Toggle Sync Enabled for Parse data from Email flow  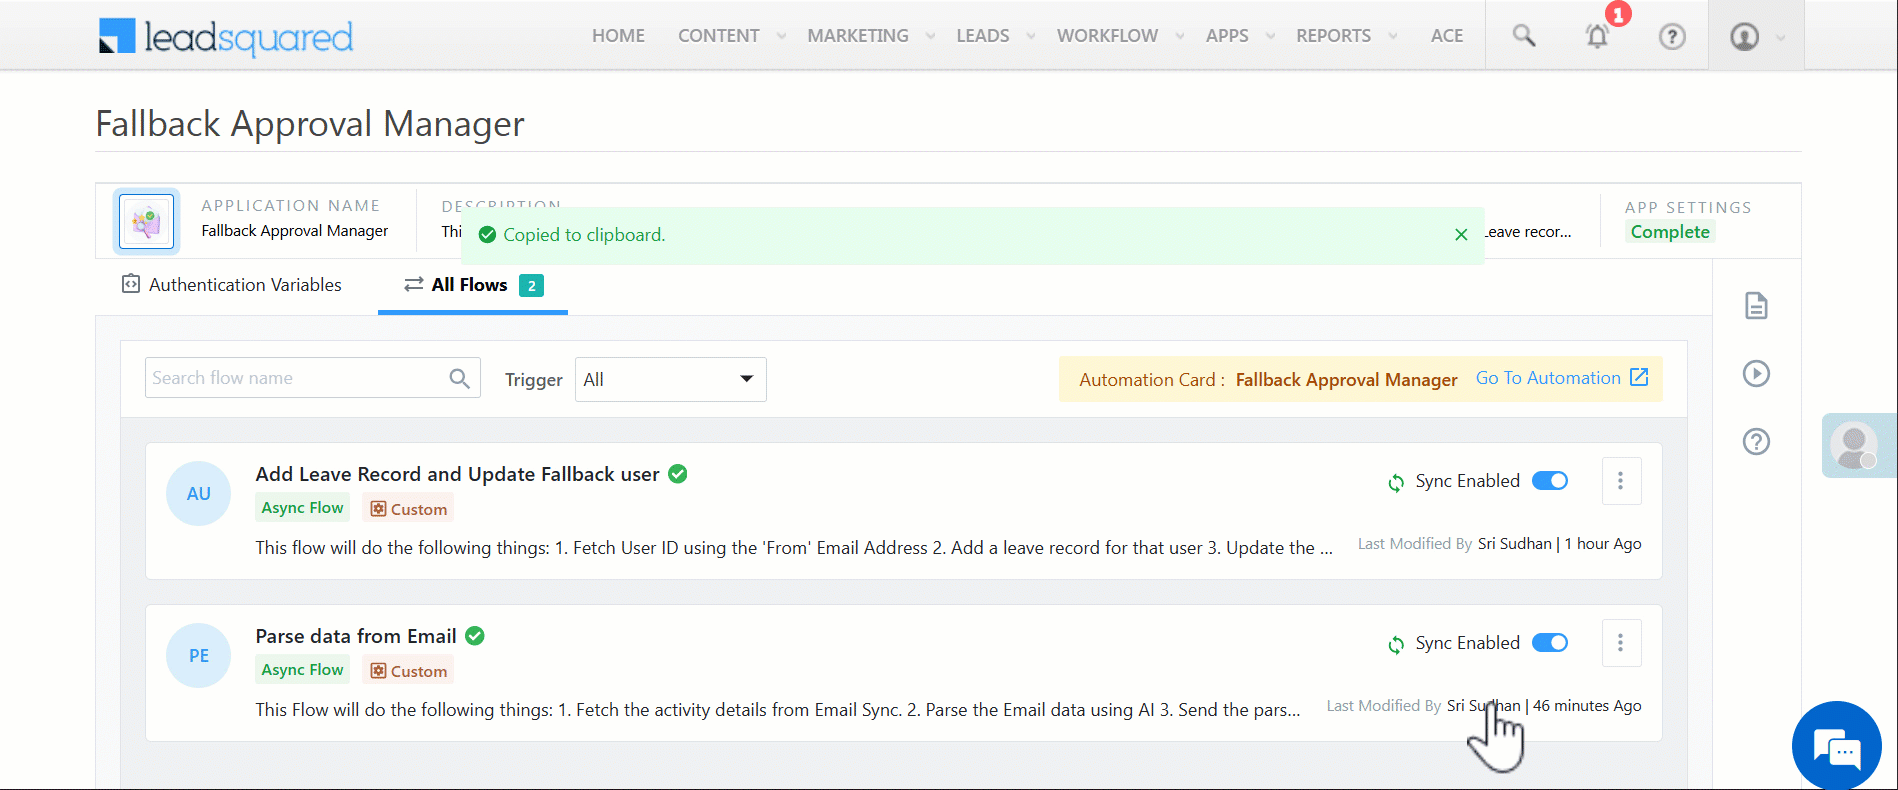click(1550, 643)
